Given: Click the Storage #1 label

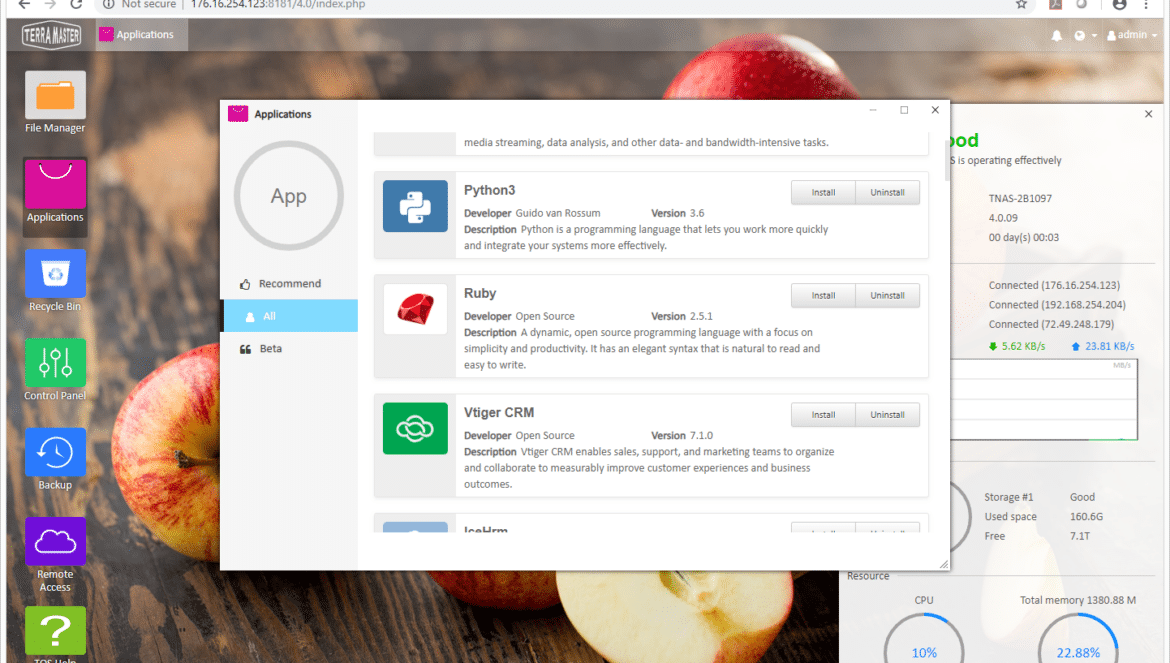Looking at the screenshot, I should click(1009, 497).
